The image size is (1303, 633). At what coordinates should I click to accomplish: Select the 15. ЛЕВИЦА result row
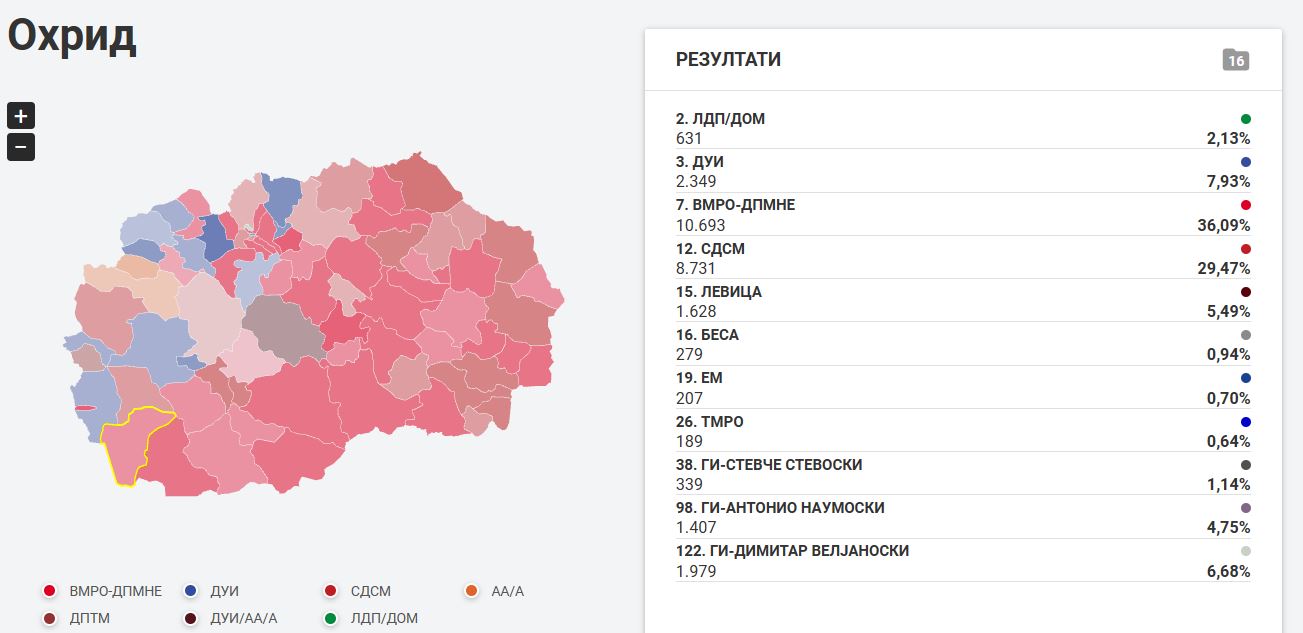coord(963,301)
